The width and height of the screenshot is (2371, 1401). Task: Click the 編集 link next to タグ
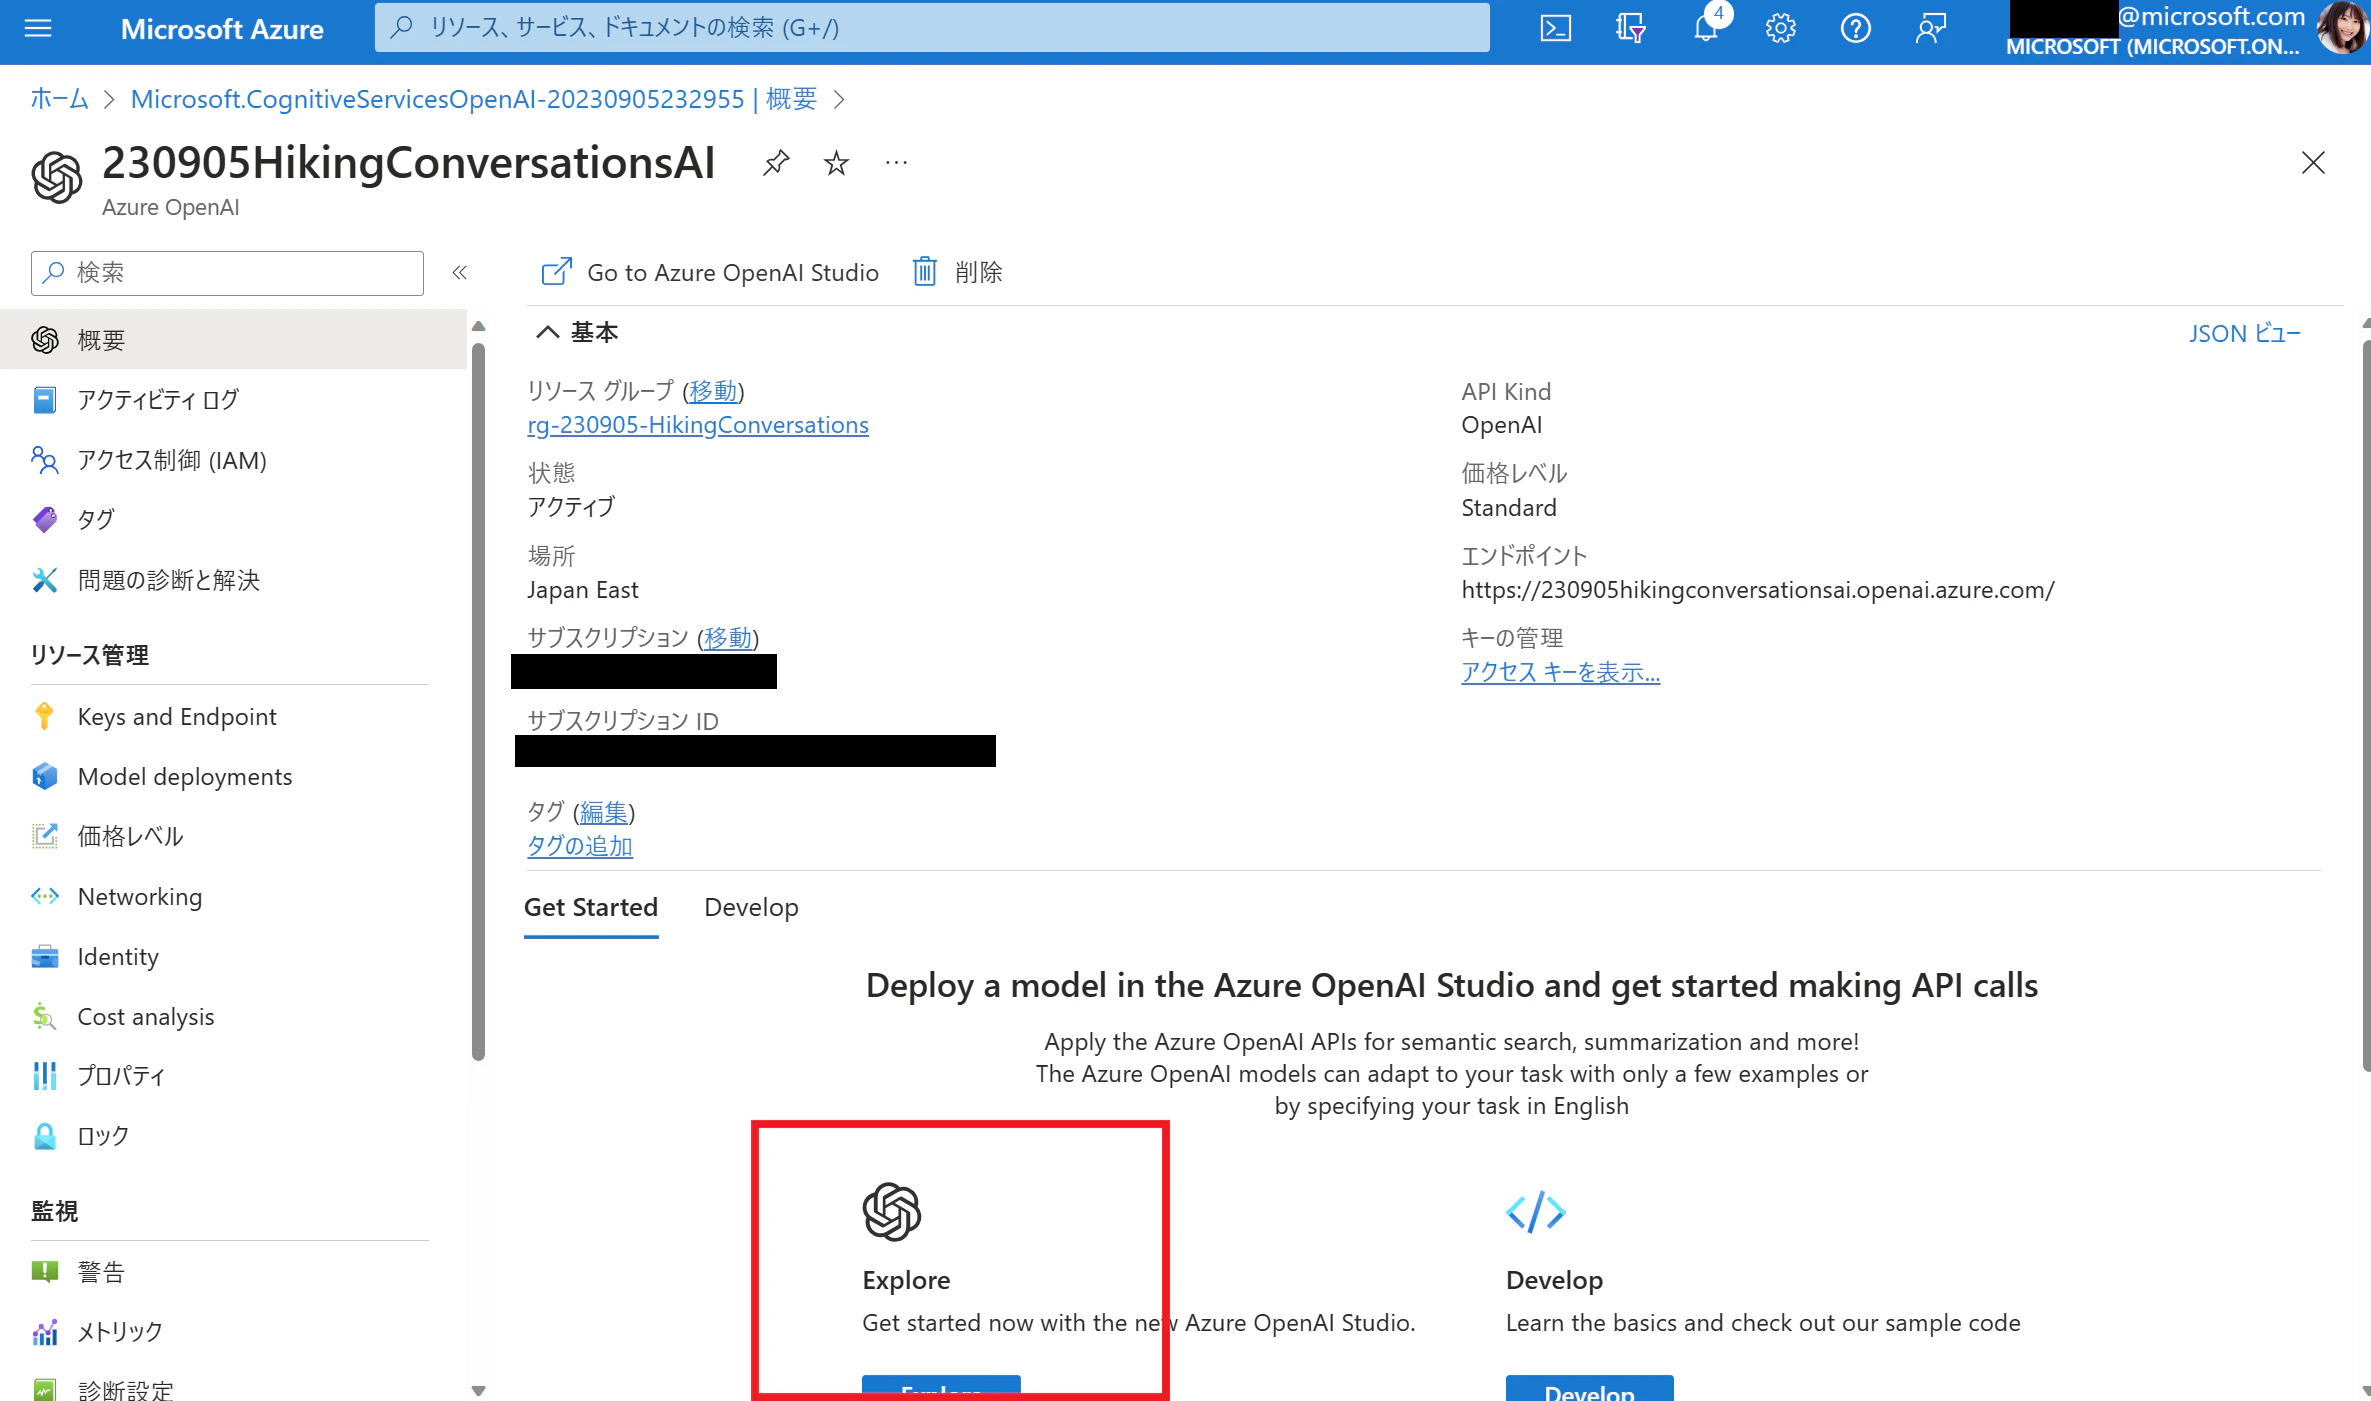(604, 812)
